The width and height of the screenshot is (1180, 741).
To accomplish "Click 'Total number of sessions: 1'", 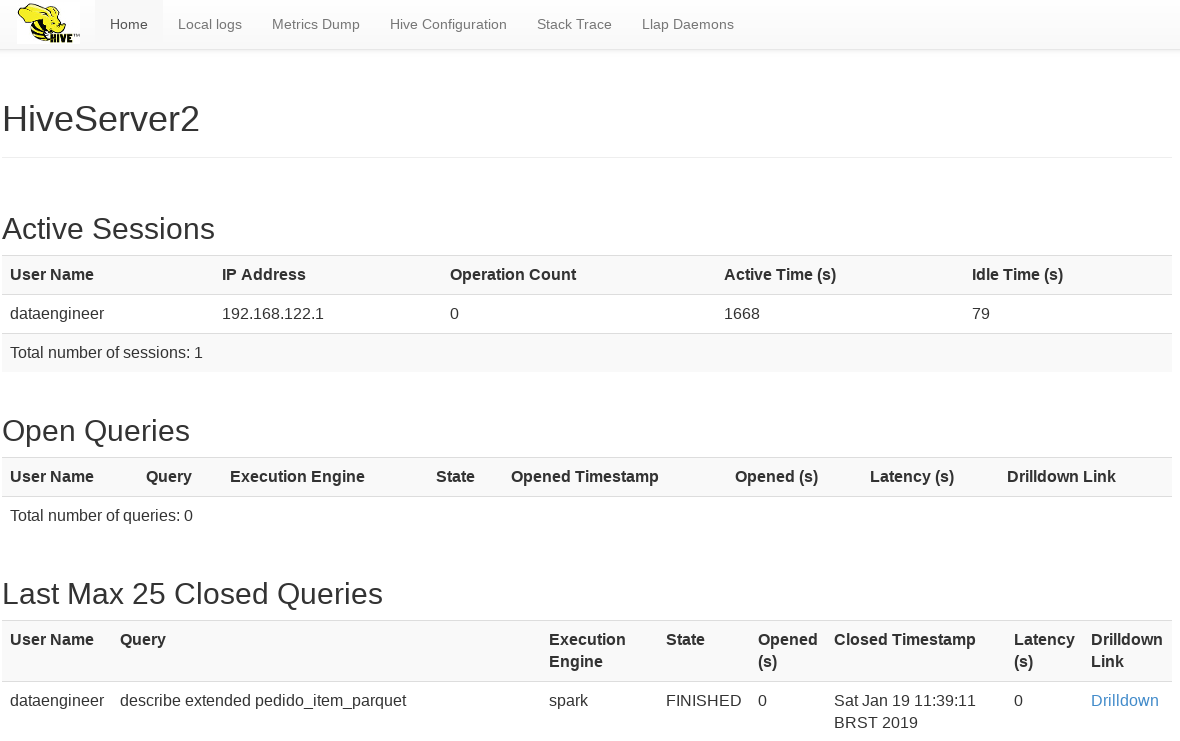I will pyautogui.click(x=106, y=353).
